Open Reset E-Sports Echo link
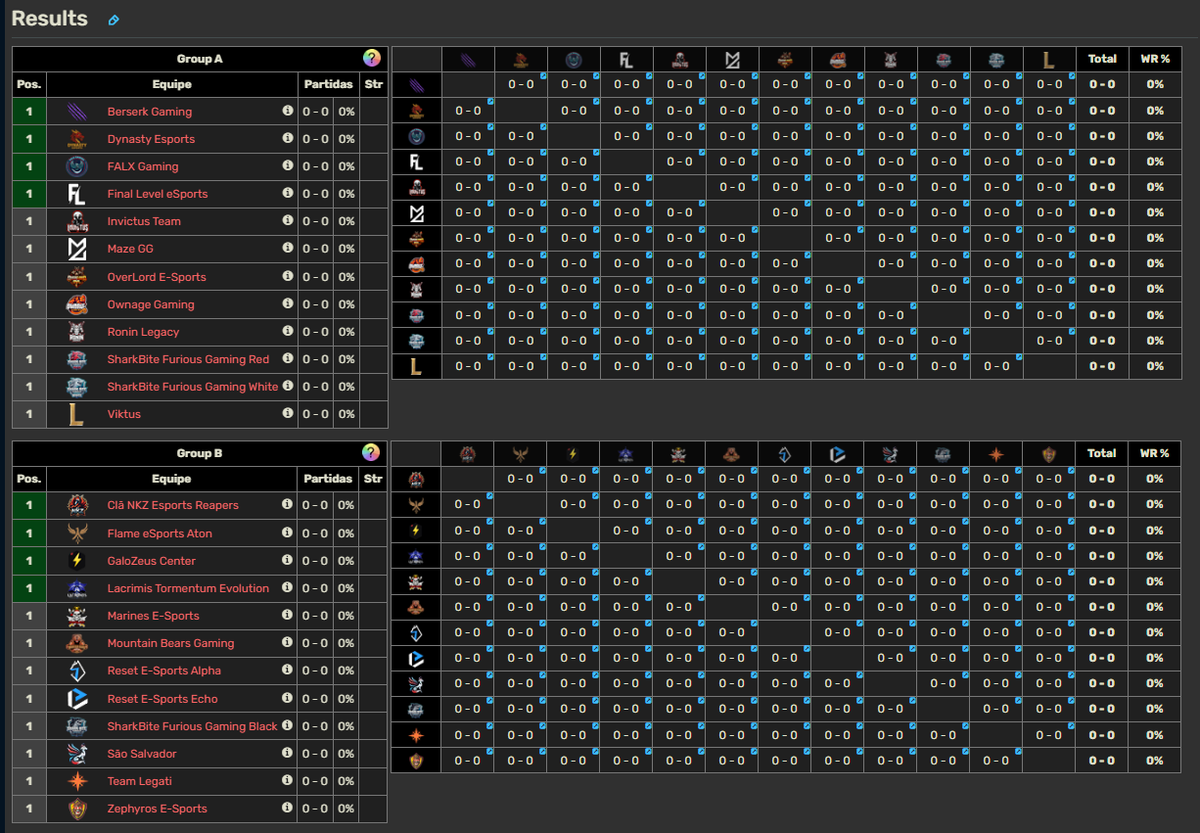 (x=162, y=699)
